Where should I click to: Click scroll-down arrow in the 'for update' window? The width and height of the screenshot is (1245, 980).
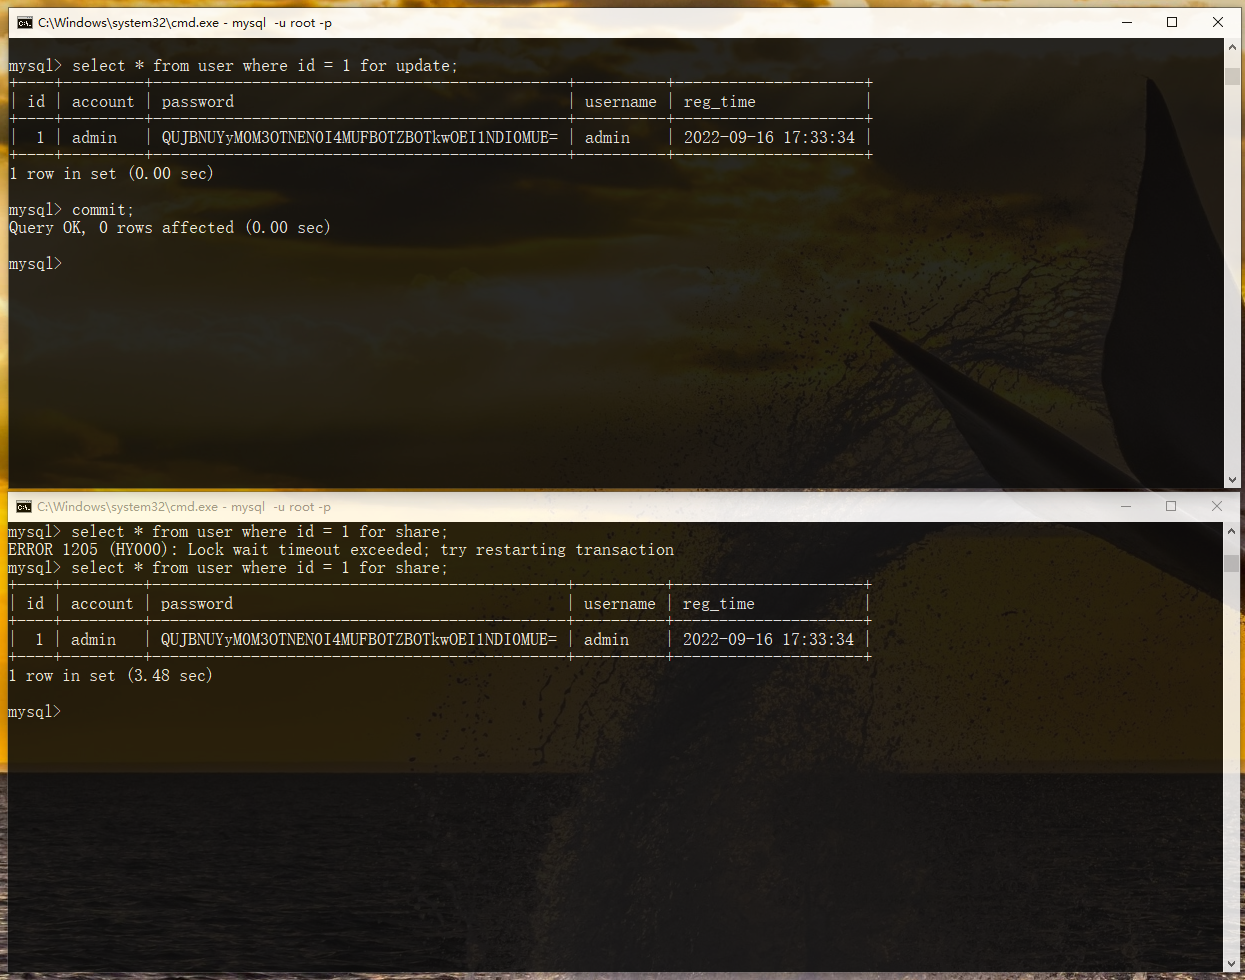tap(1232, 479)
